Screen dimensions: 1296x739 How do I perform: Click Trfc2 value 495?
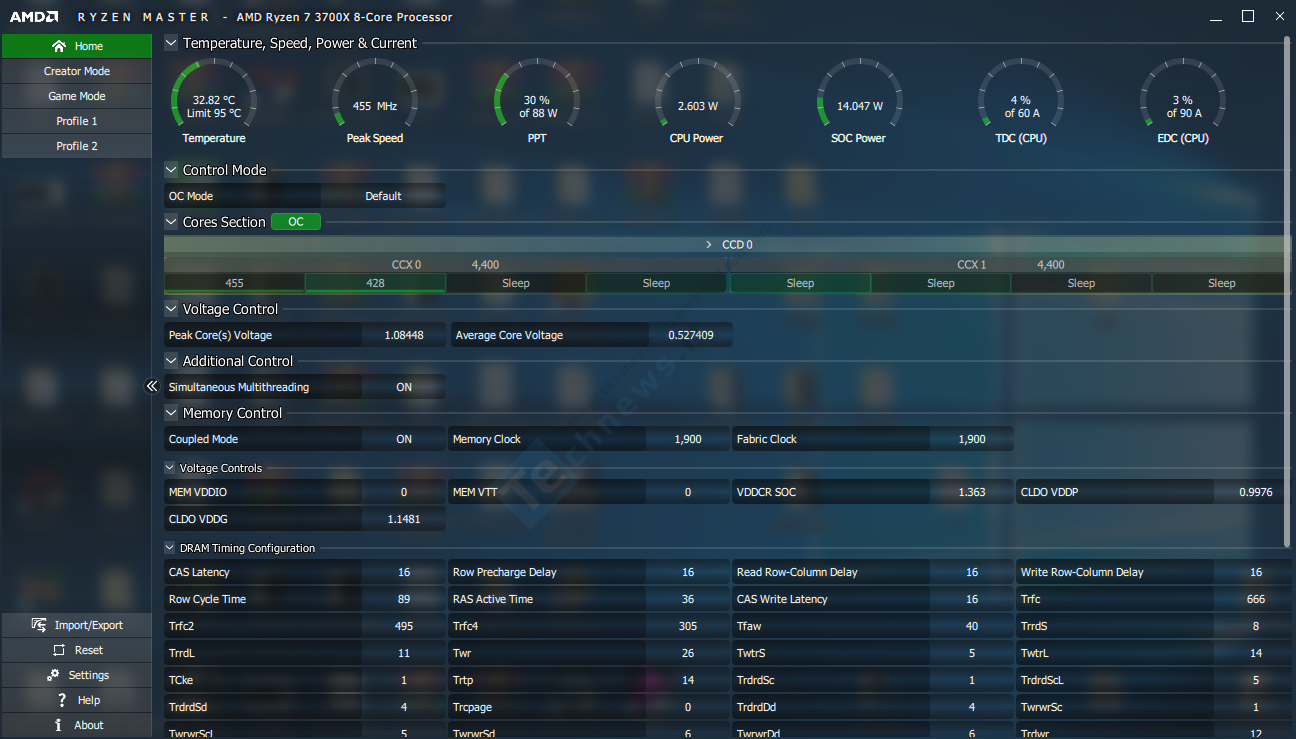(x=404, y=626)
